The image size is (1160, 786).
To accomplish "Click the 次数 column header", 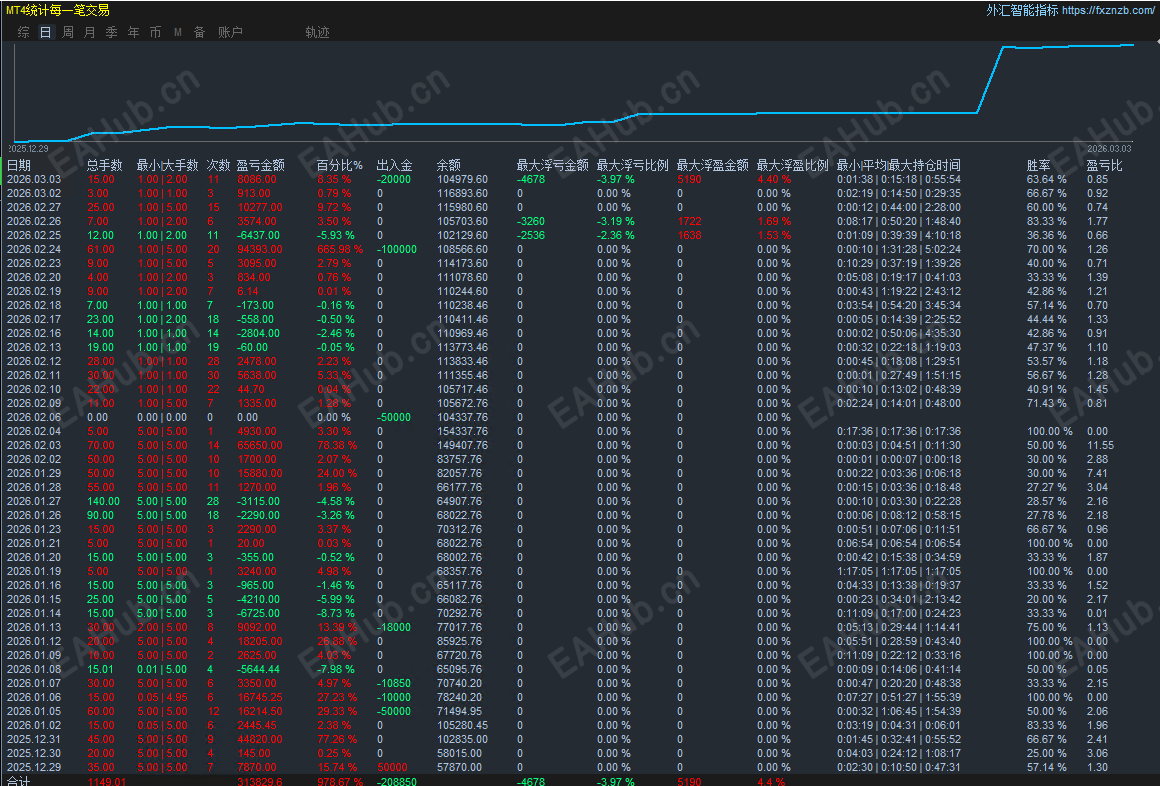I will coord(218,165).
